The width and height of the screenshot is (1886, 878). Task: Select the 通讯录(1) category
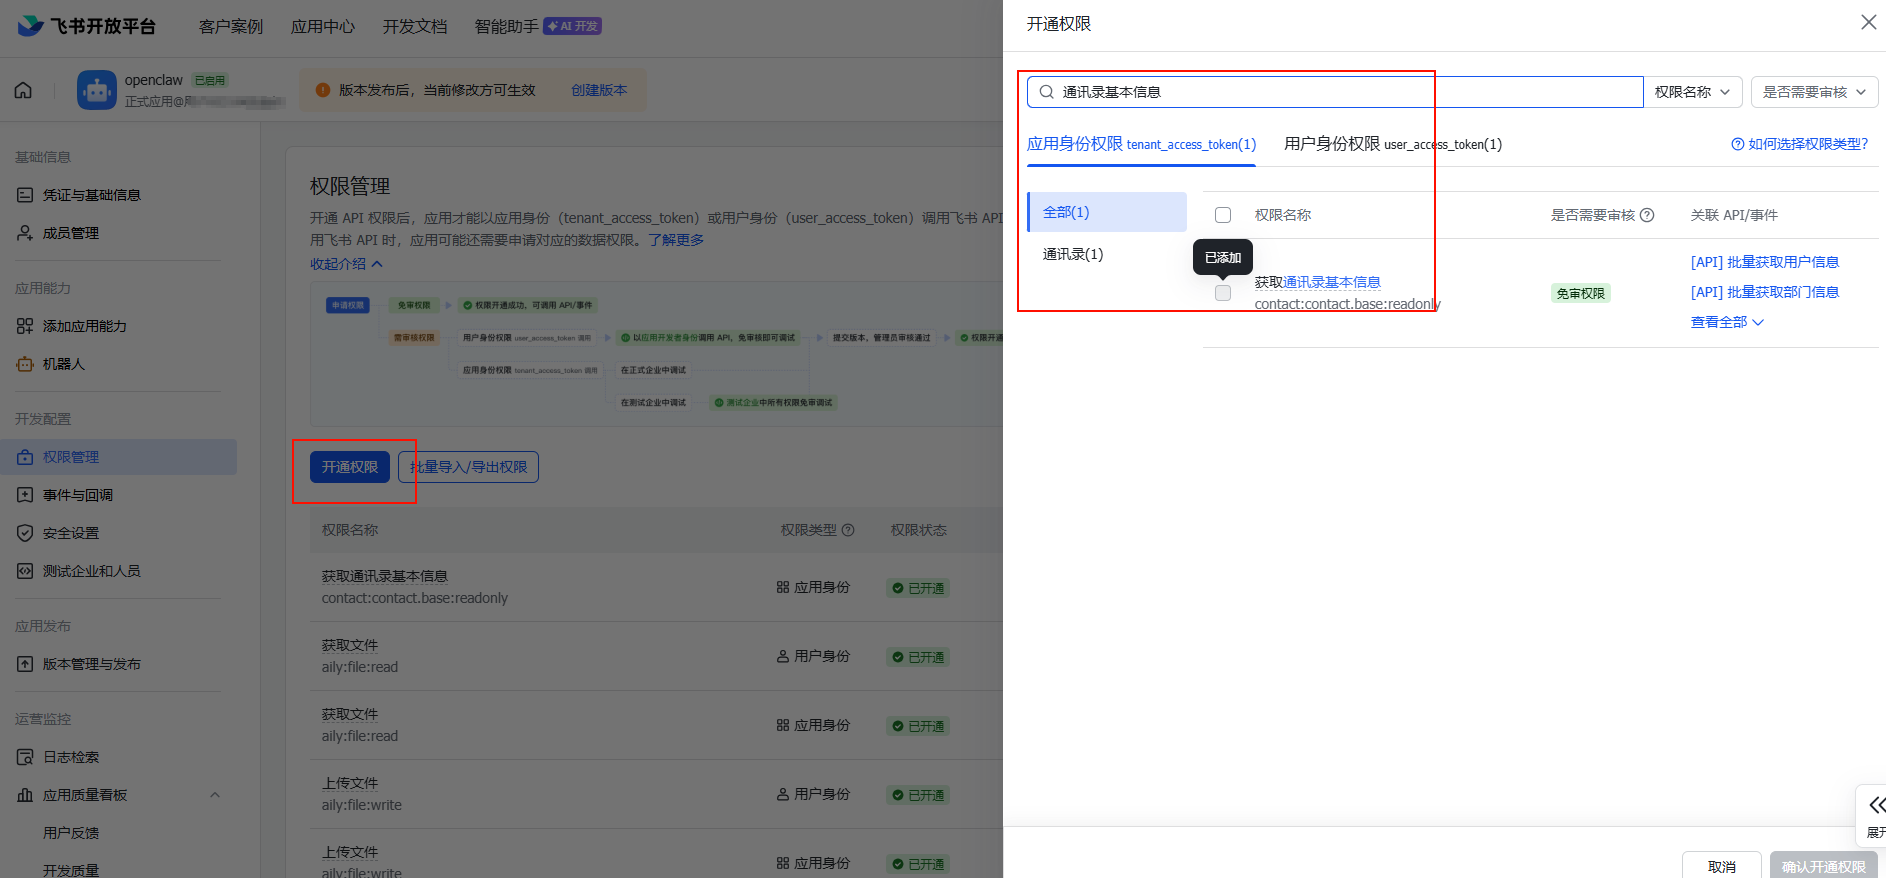click(x=1073, y=254)
